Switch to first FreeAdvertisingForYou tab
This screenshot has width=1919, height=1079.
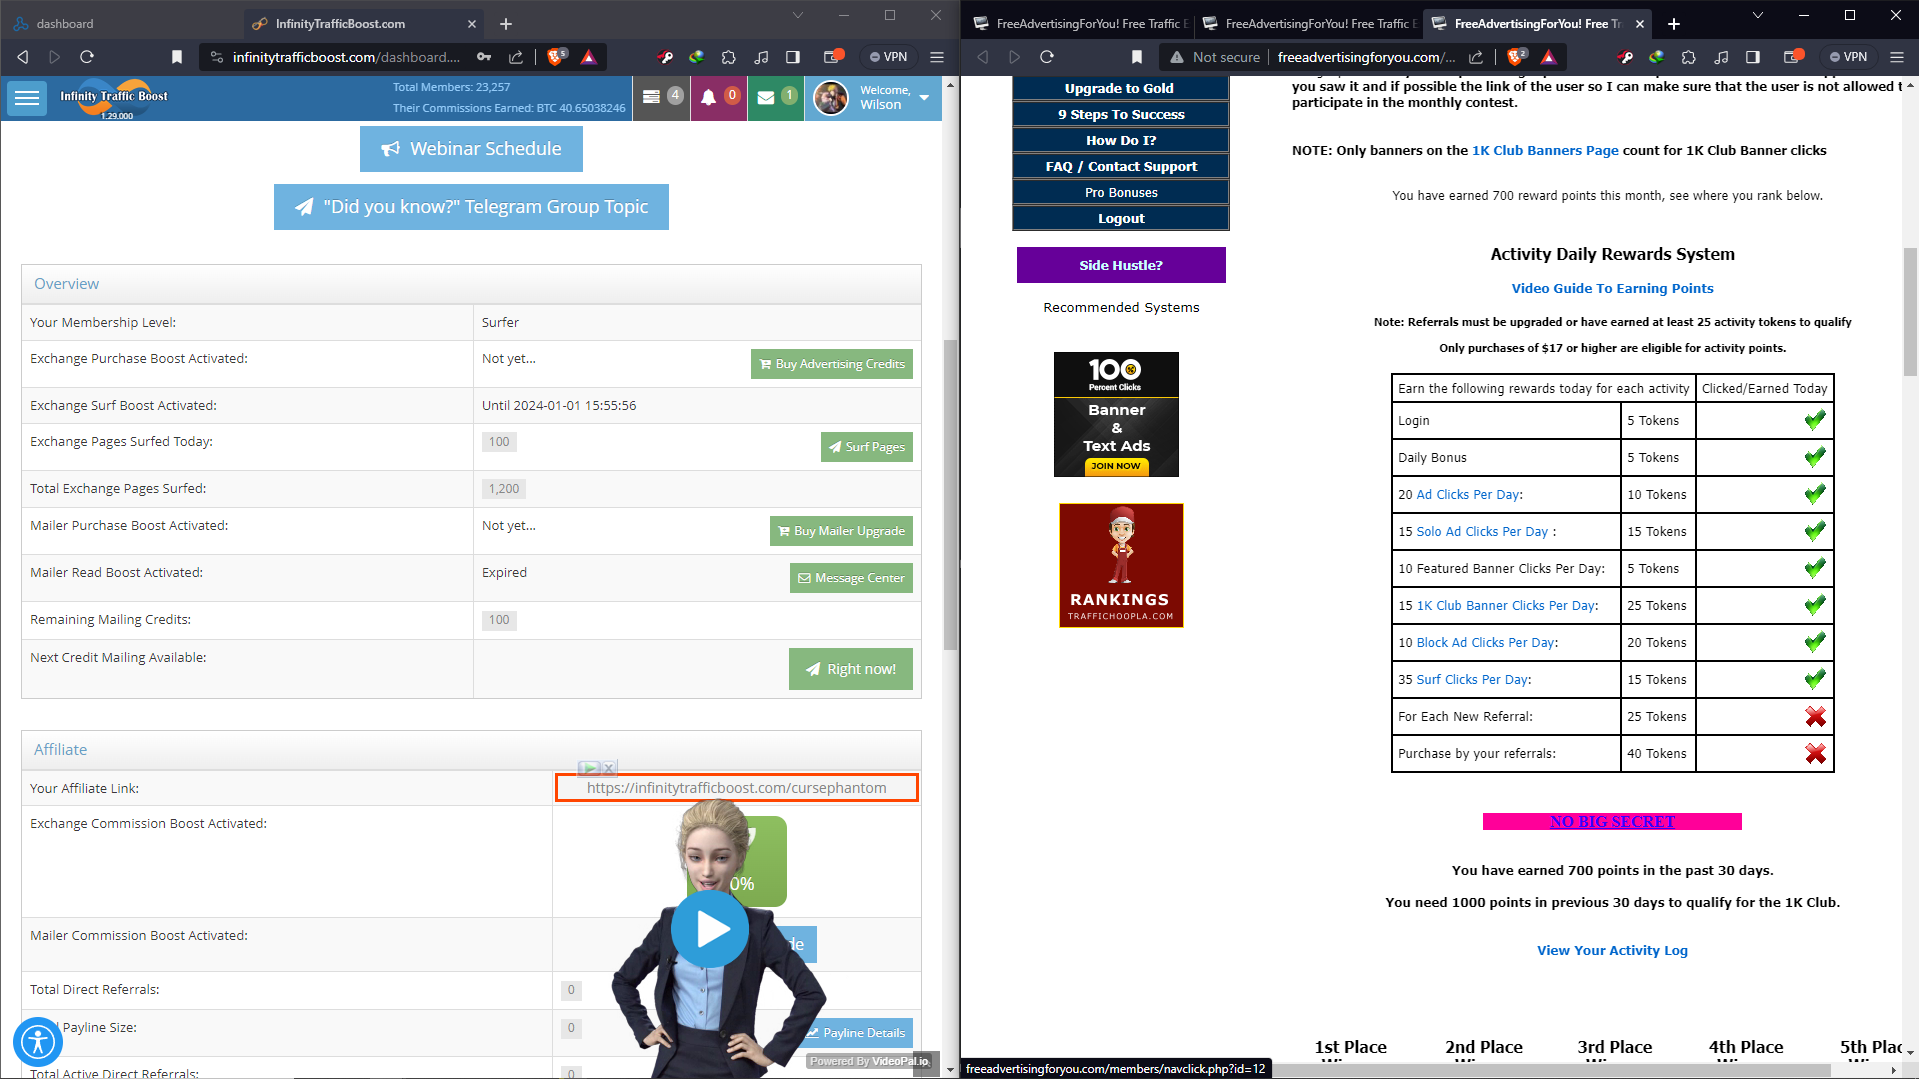(x=1080, y=23)
